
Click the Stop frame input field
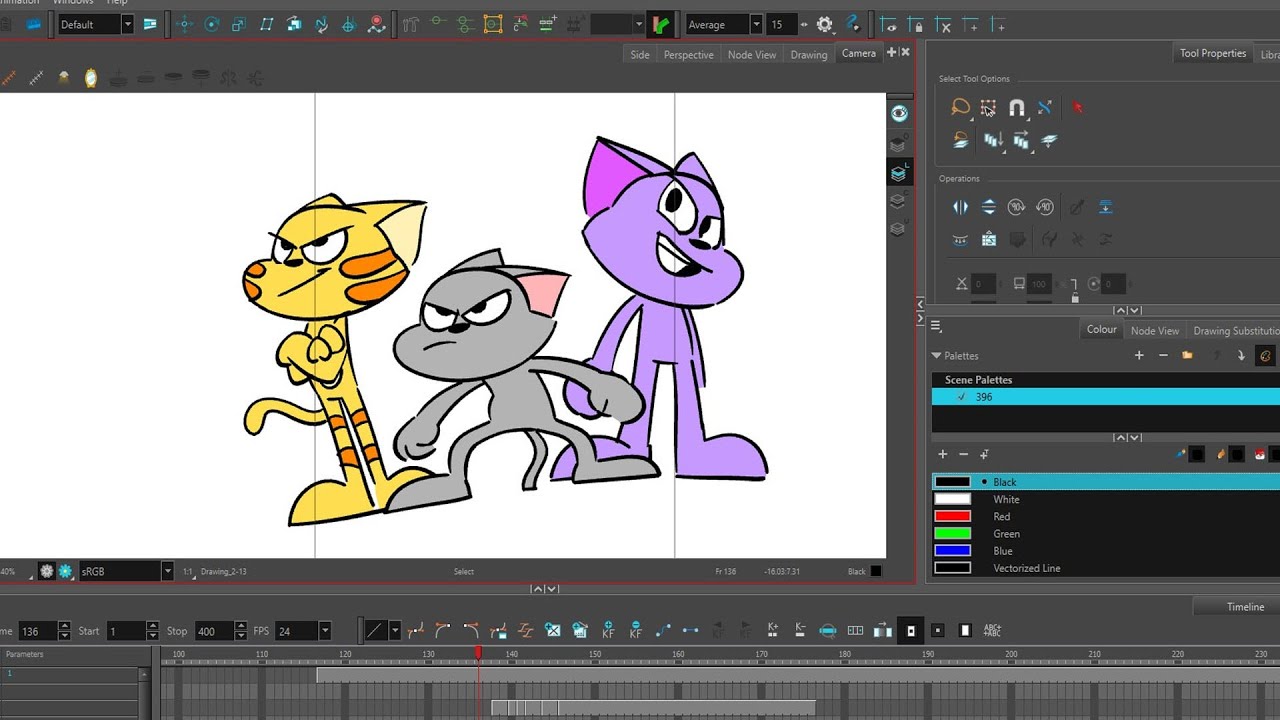[x=212, y=631]
